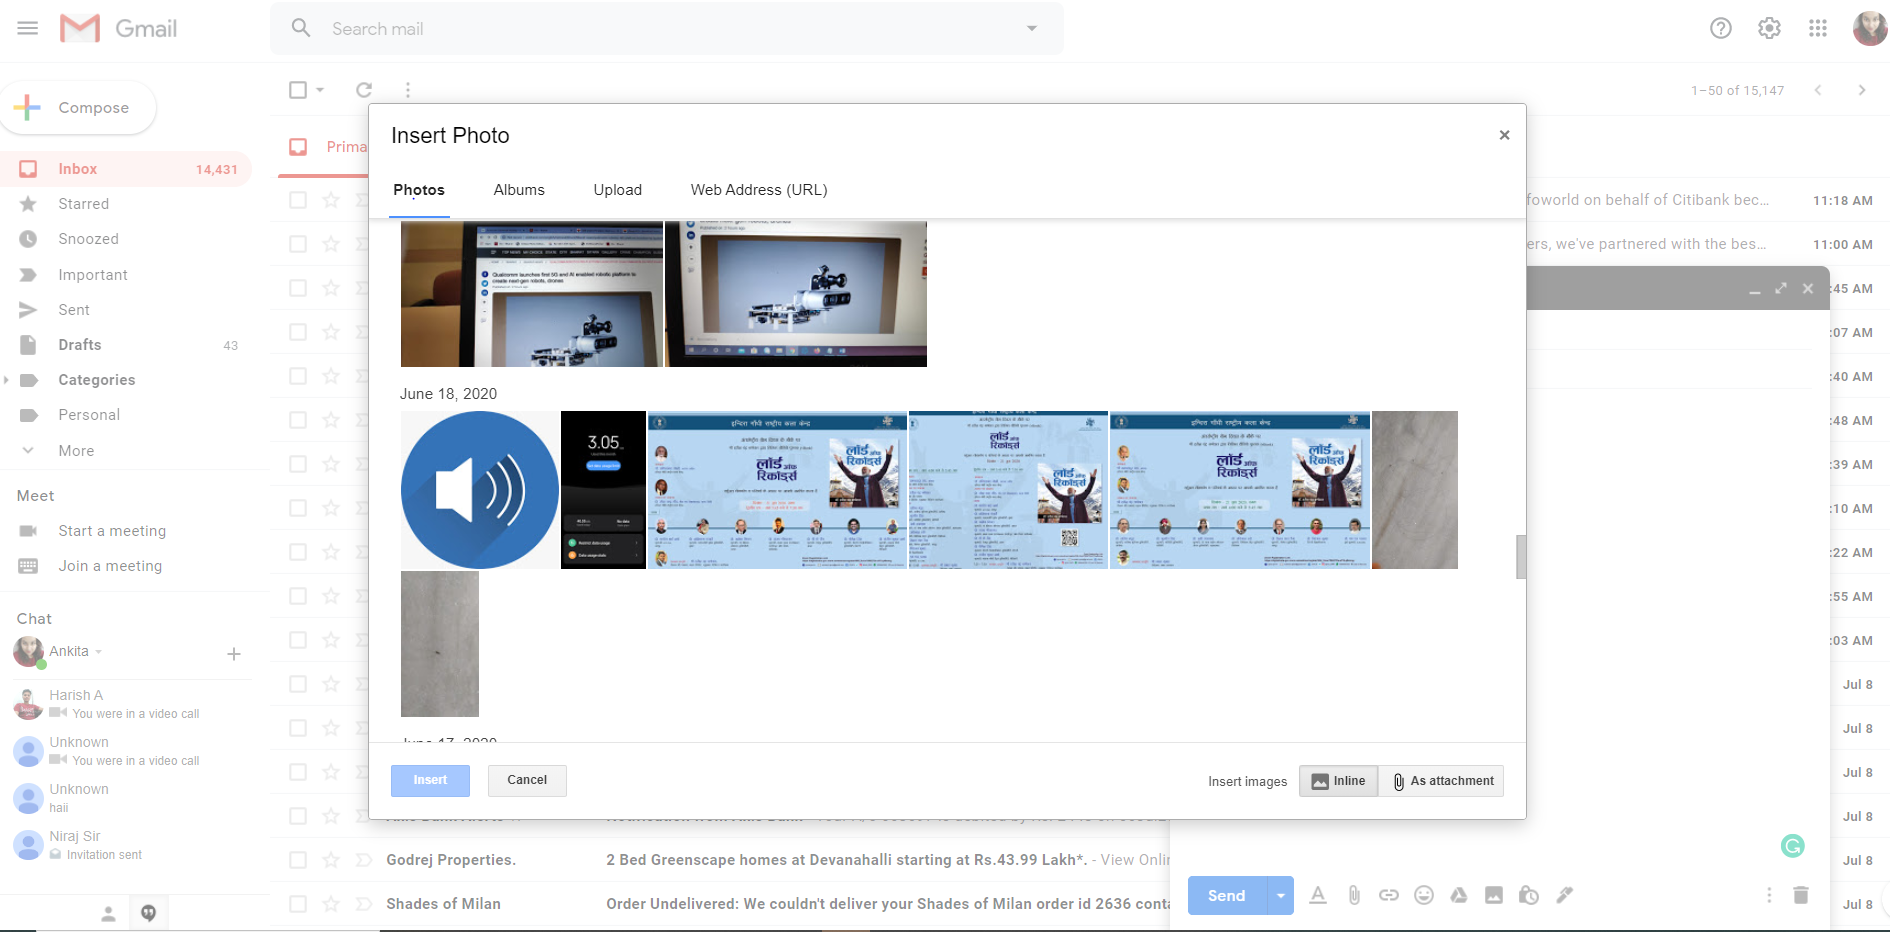Open search options with the search dropdown arrow
This screenshot has width=1890, height=932.
click(1031, 28)
